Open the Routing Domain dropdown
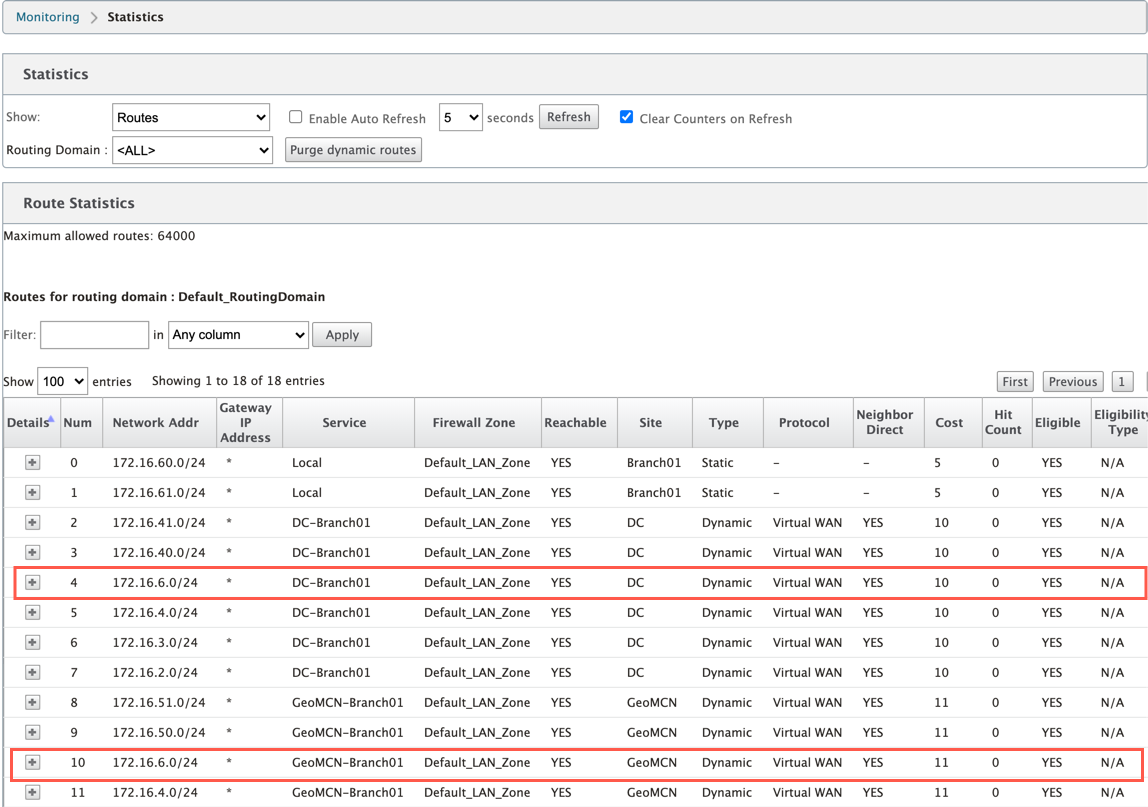This screenshot has height=807, width=1148. click(x=193, y=150)
